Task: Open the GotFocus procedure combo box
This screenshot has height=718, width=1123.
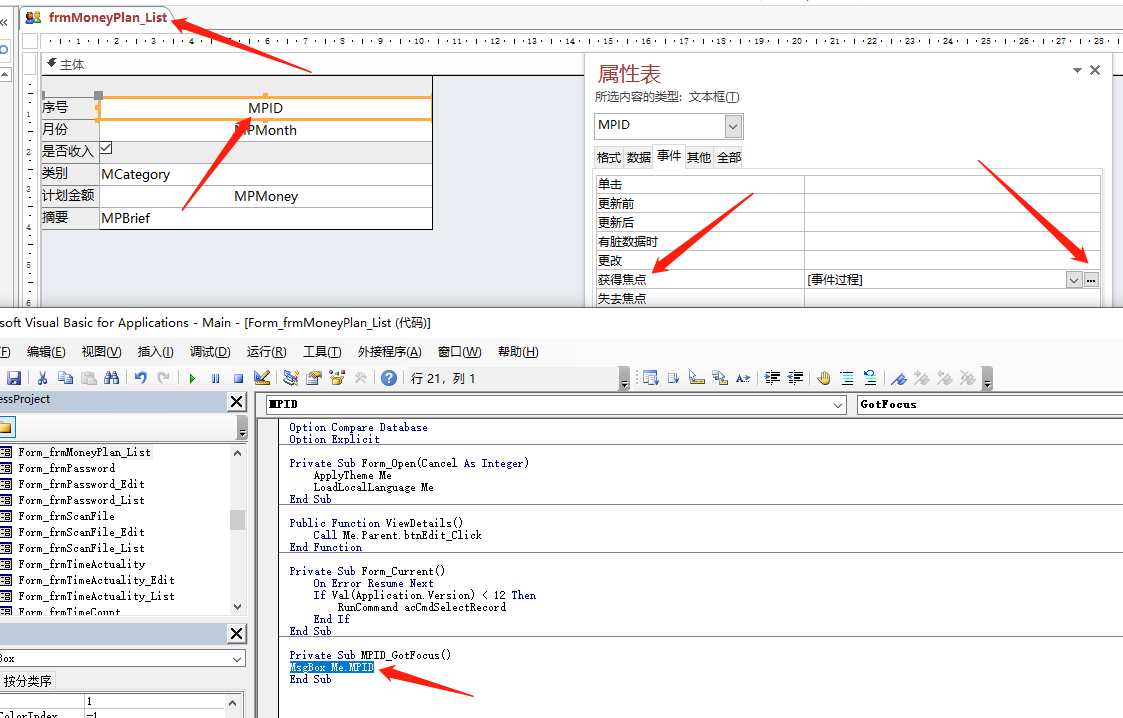Action: click(x=991, y=405)
